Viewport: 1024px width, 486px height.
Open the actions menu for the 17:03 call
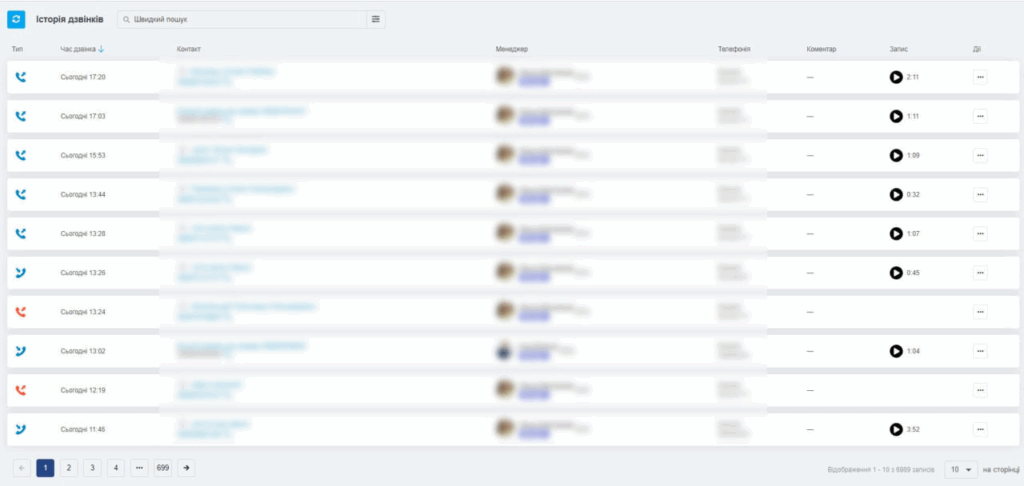coord(979,116)
